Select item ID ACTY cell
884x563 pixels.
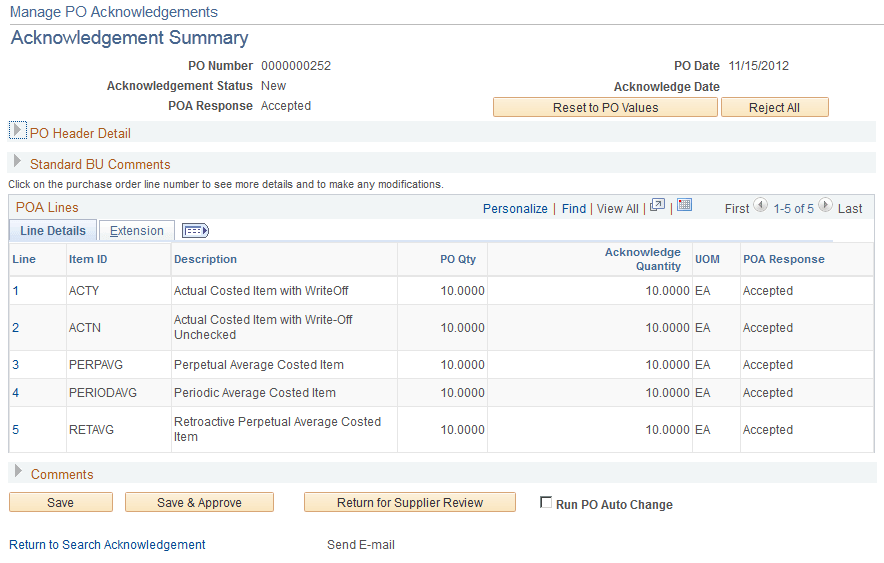[84, 291]
